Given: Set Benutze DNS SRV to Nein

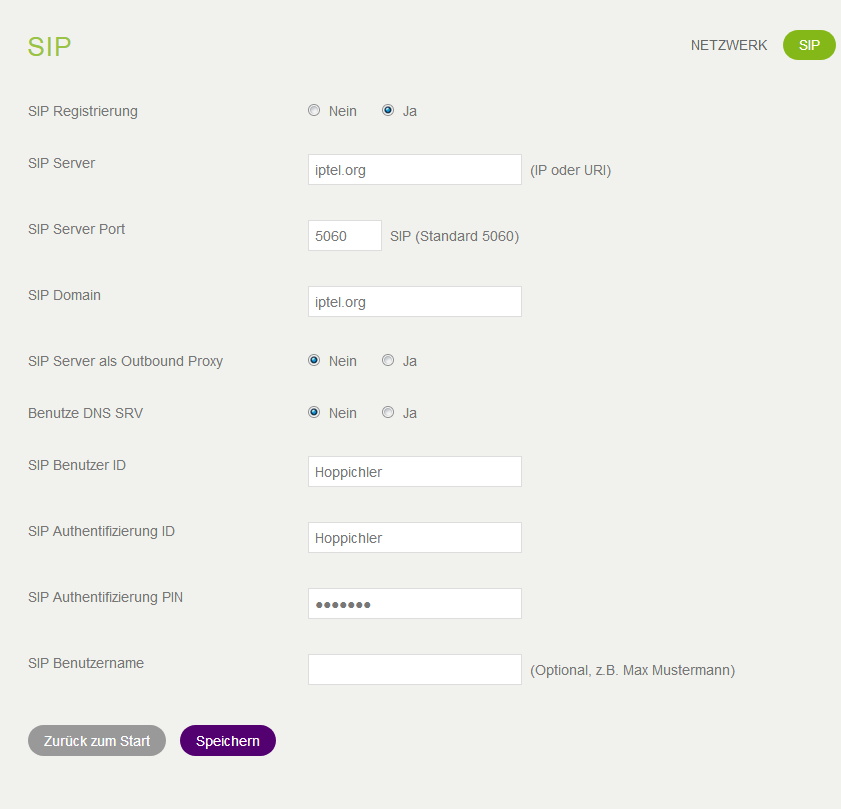Looking at the screenshot, I should click(314, 413).
